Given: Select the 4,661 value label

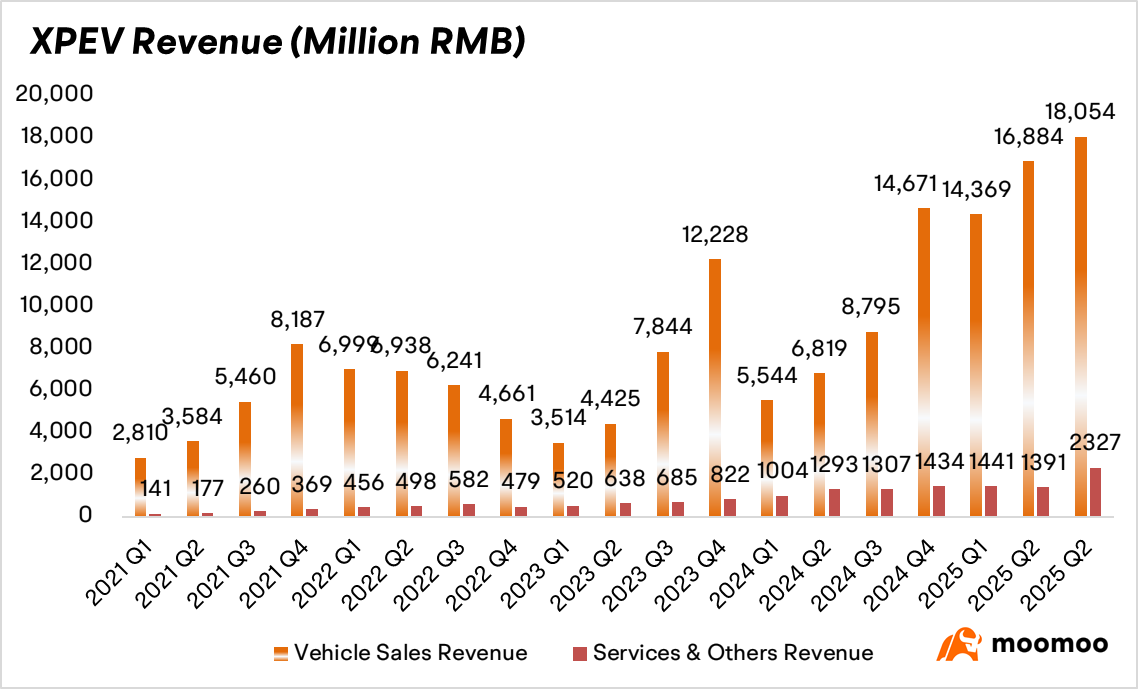Looking at the screenshot, I should tap(506, 394).
